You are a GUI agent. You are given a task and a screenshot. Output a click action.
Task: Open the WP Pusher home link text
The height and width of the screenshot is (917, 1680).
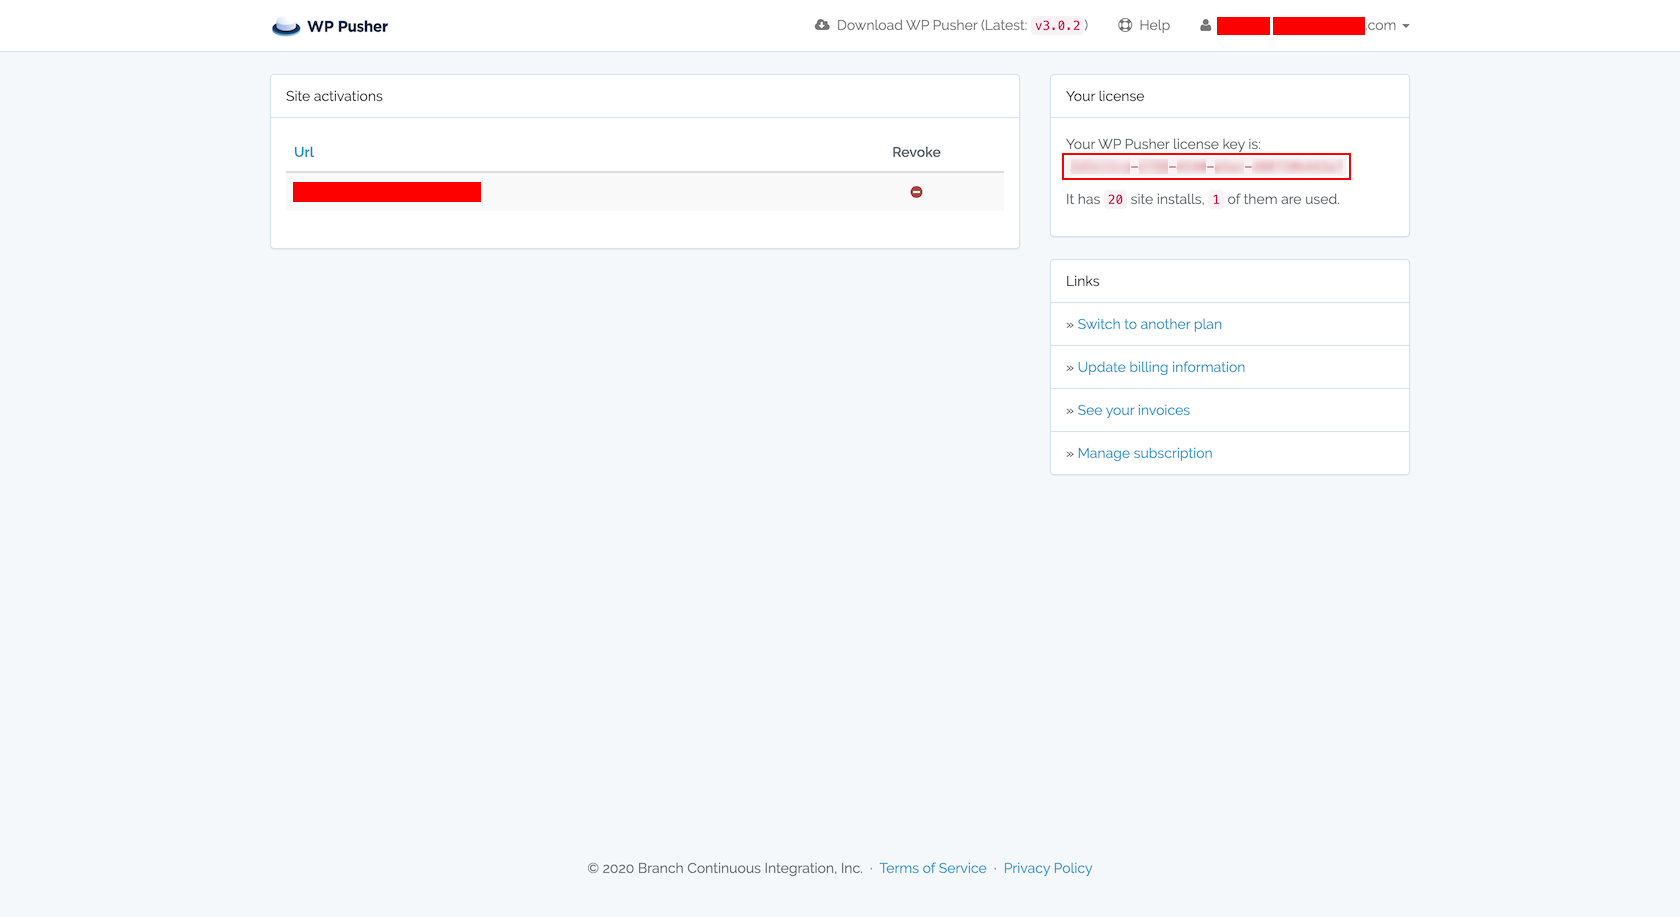point(347,27)
